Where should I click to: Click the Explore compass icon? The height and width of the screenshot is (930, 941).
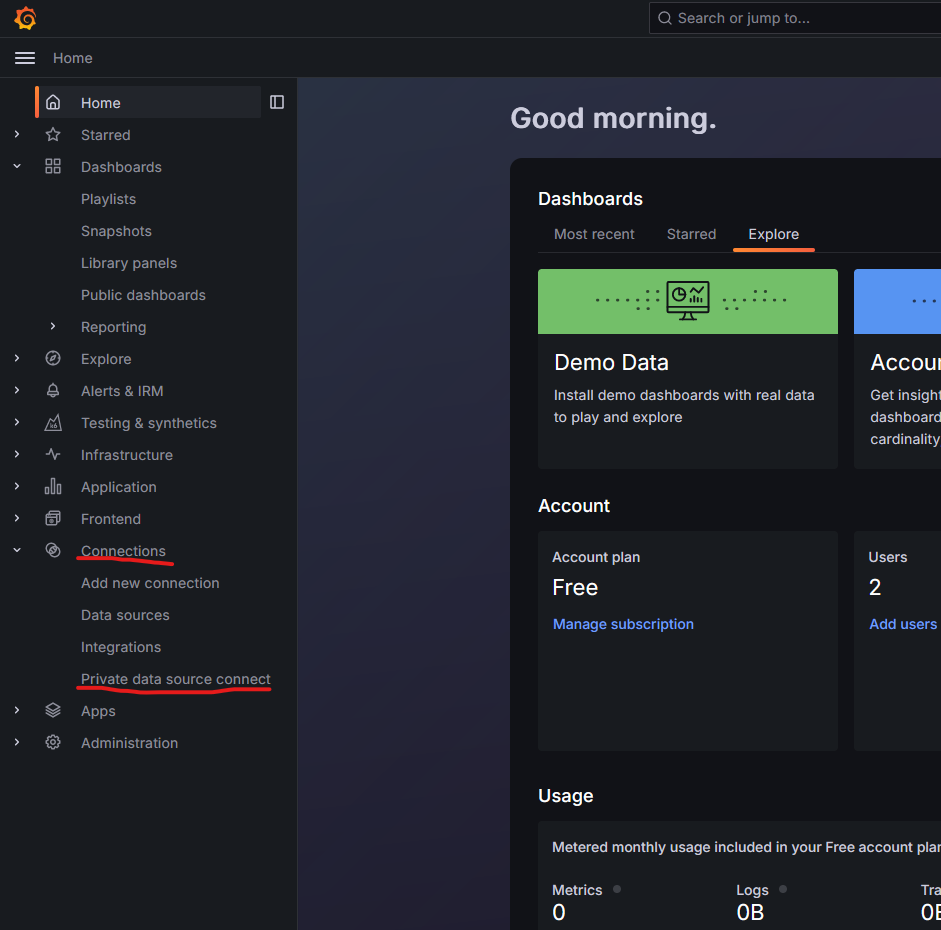53,359
